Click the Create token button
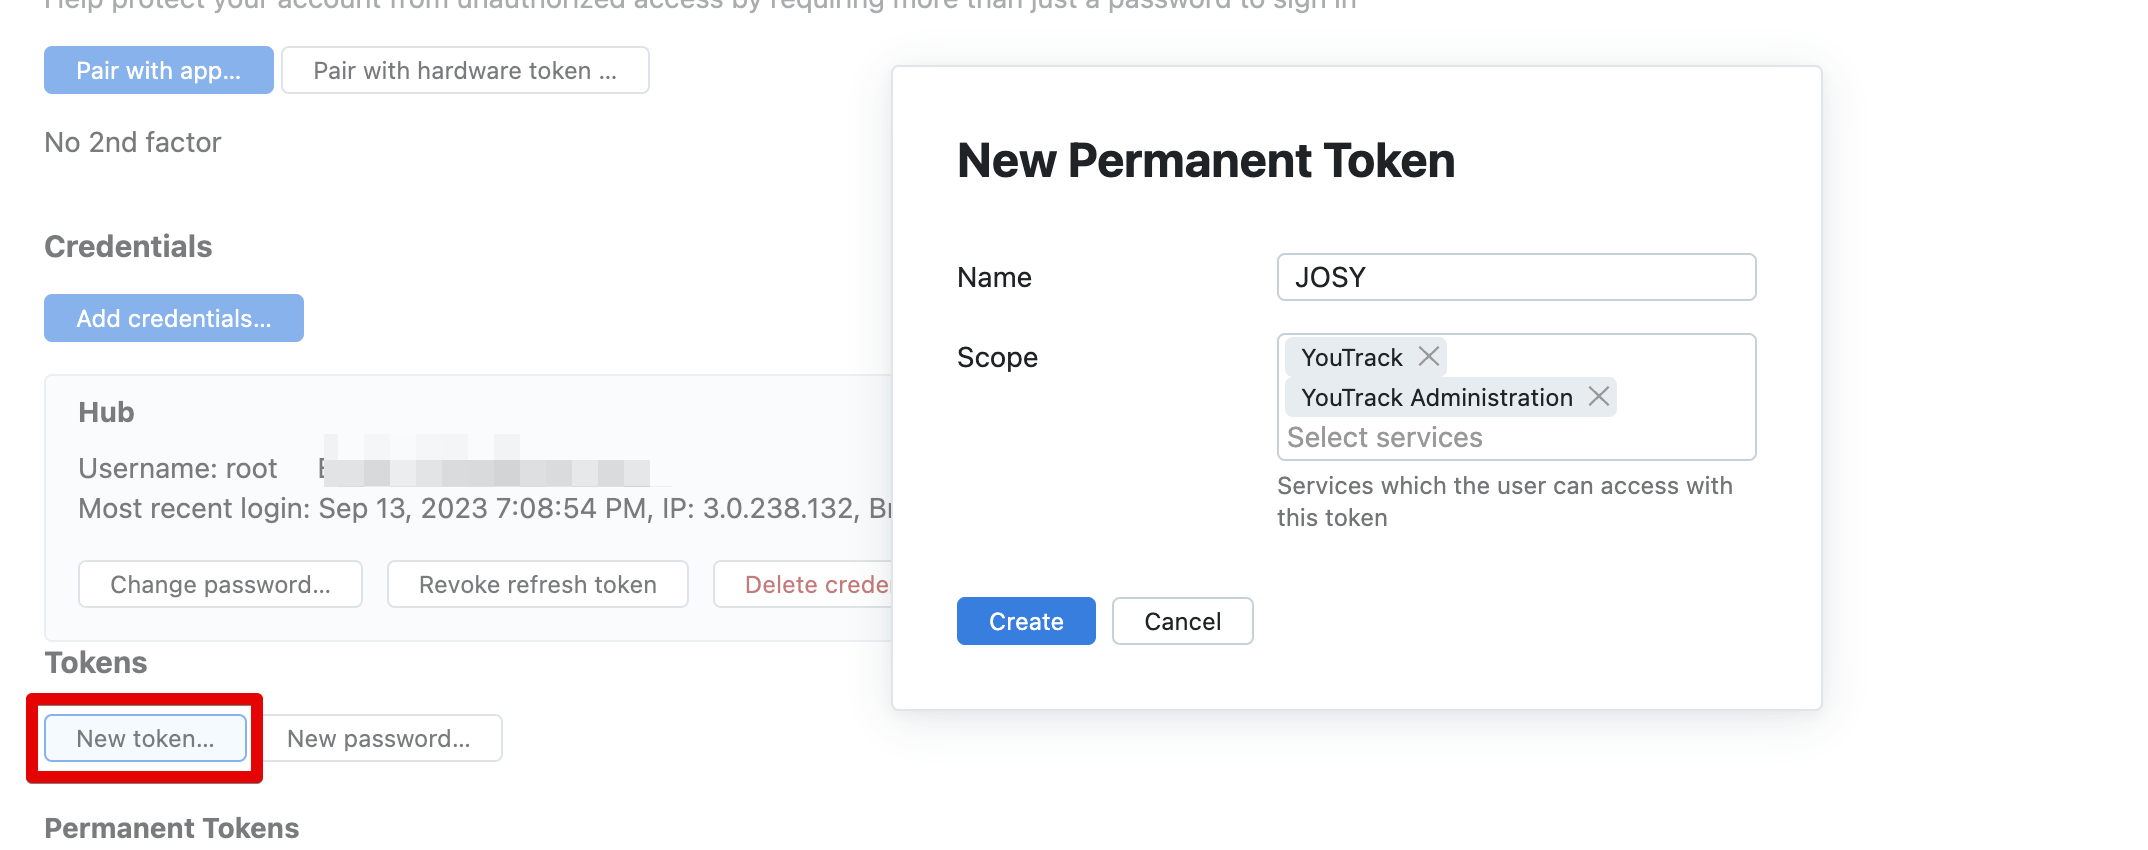2148x850 pixels. pyautogui.click(x=1026, y=621)
